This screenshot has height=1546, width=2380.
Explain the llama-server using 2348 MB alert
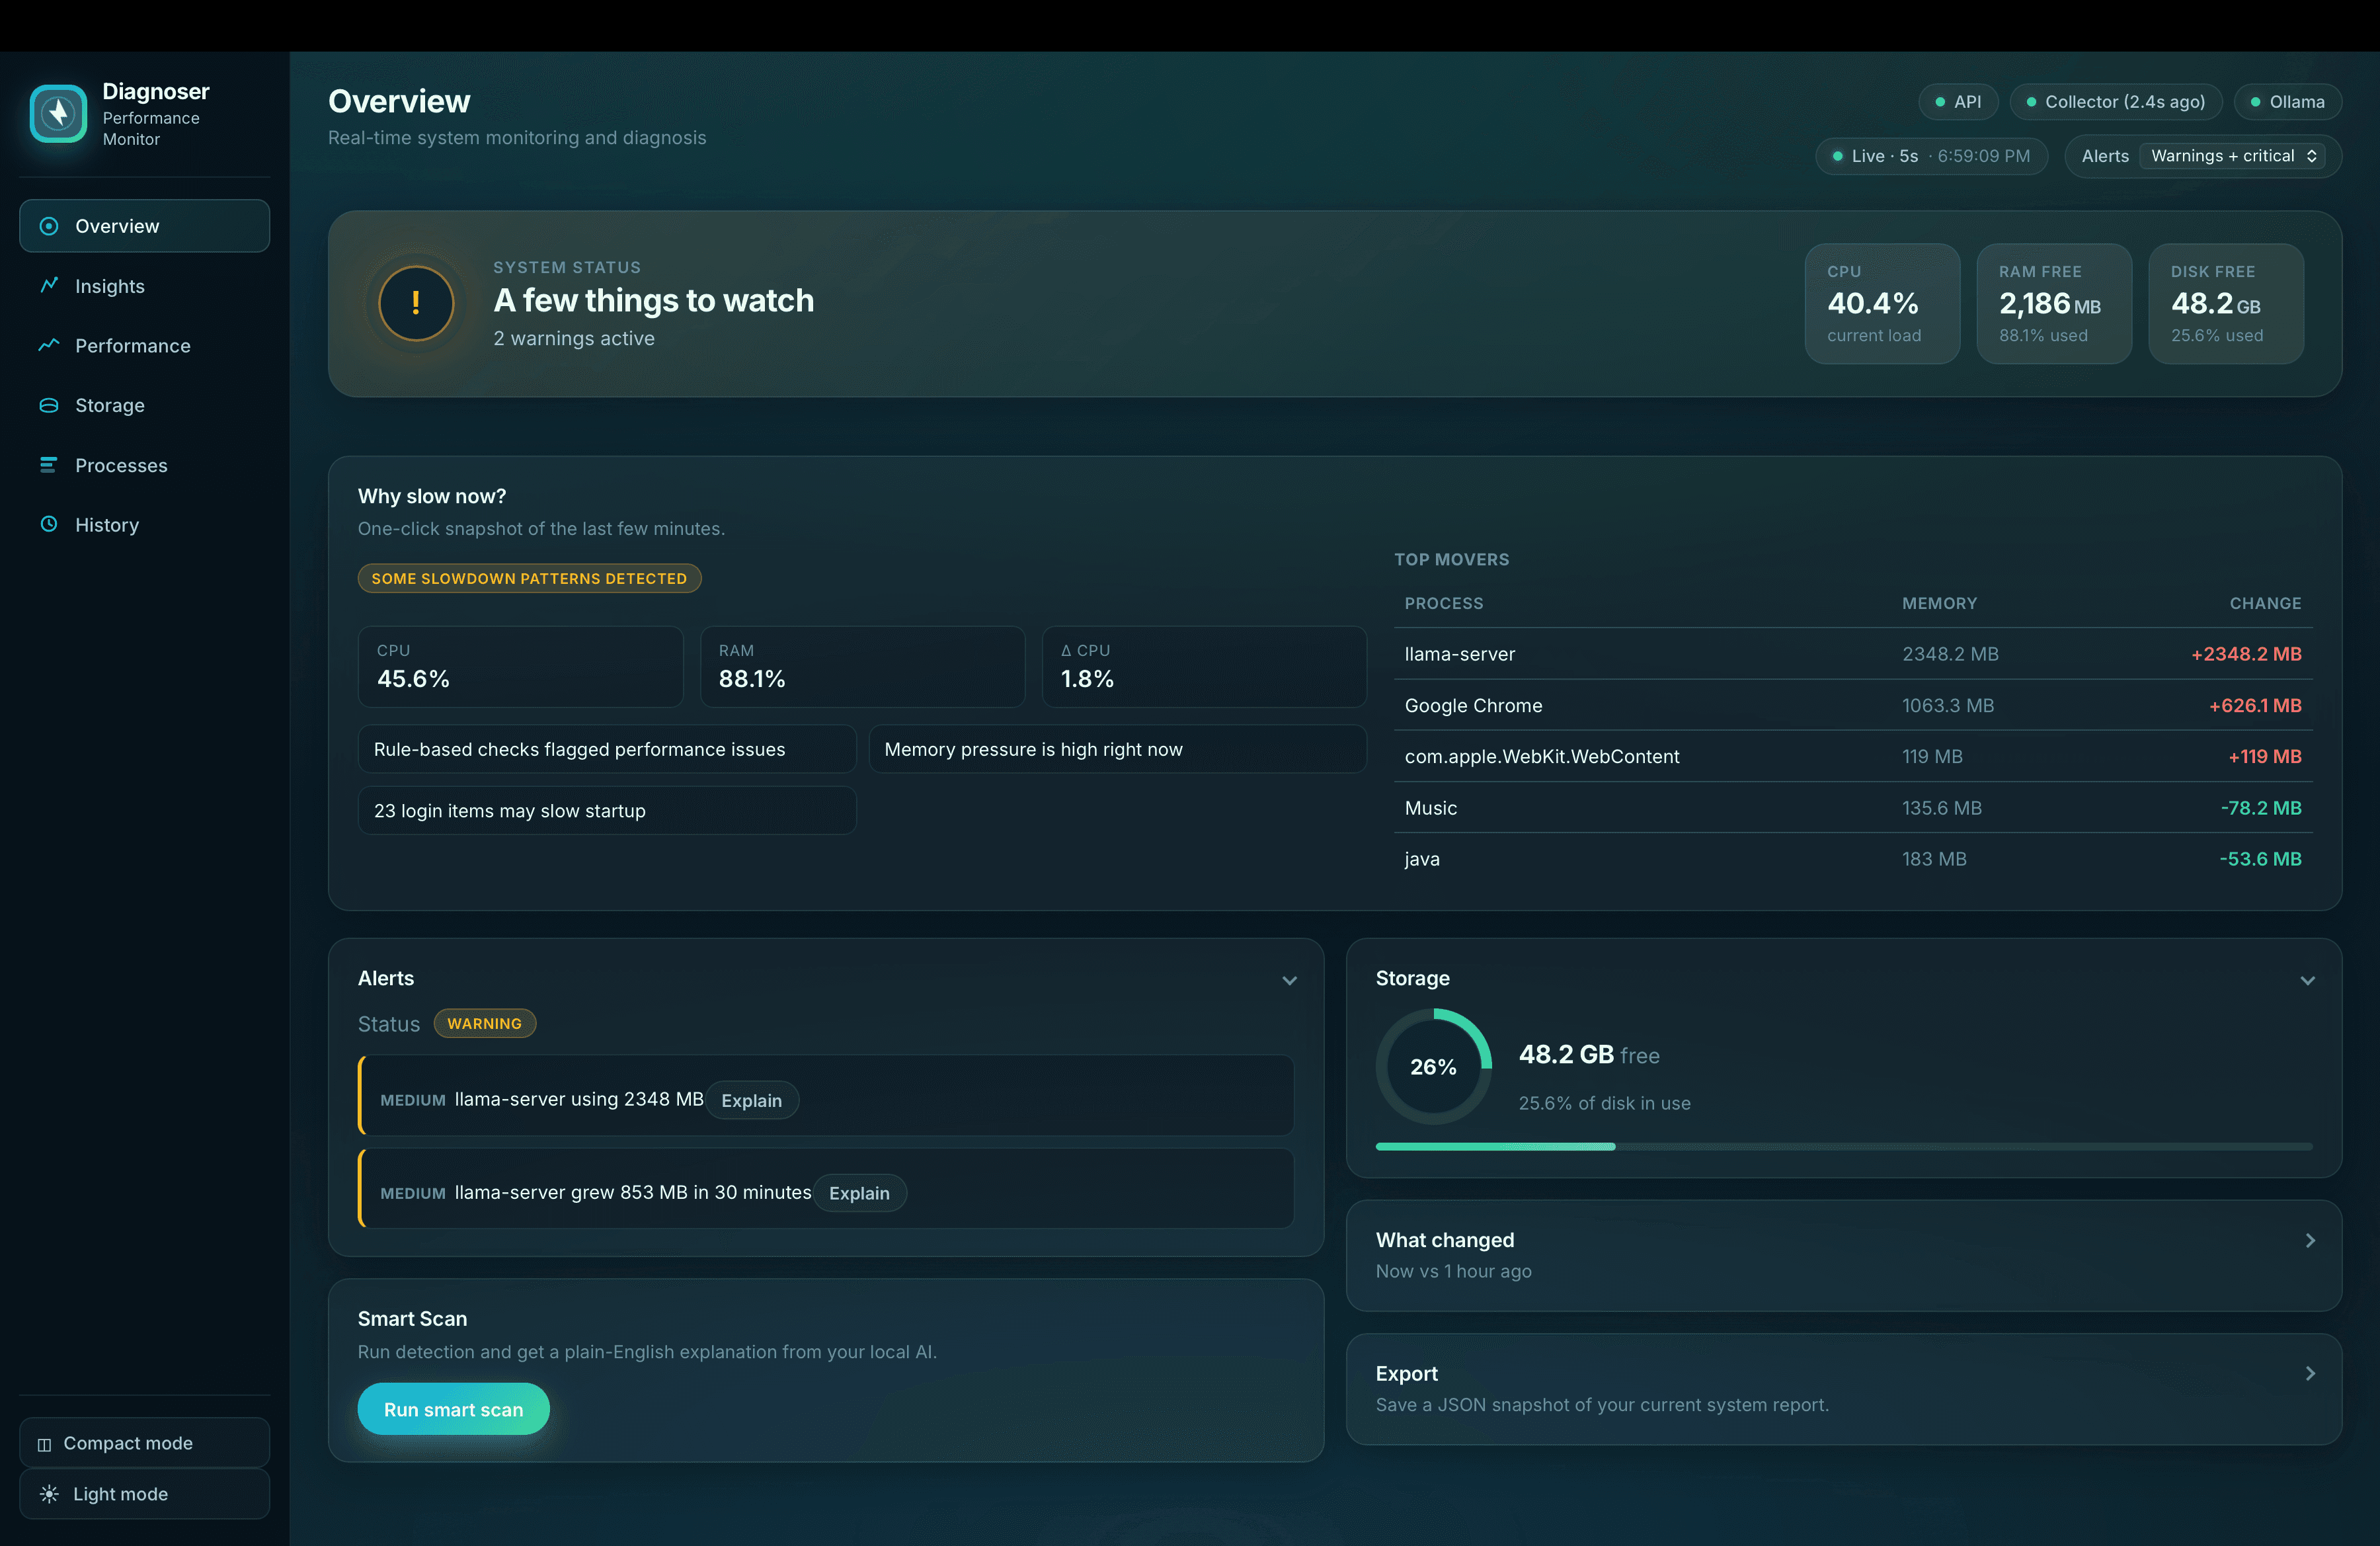752,1100
